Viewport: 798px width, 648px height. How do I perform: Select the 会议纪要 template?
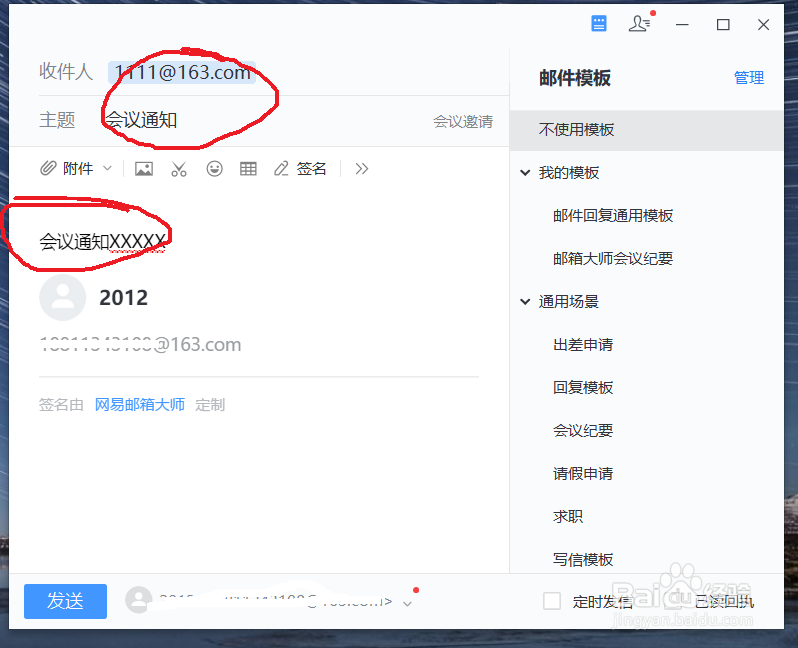pos(583,431)
